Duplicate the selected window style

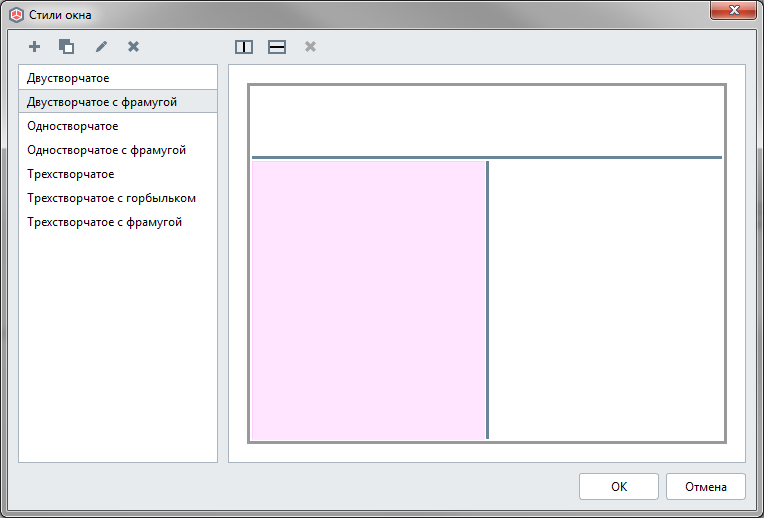coord(66,47)
